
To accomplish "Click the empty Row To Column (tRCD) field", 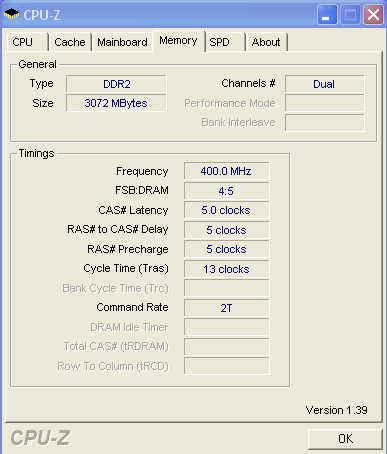I will click(x=226, y=366).
